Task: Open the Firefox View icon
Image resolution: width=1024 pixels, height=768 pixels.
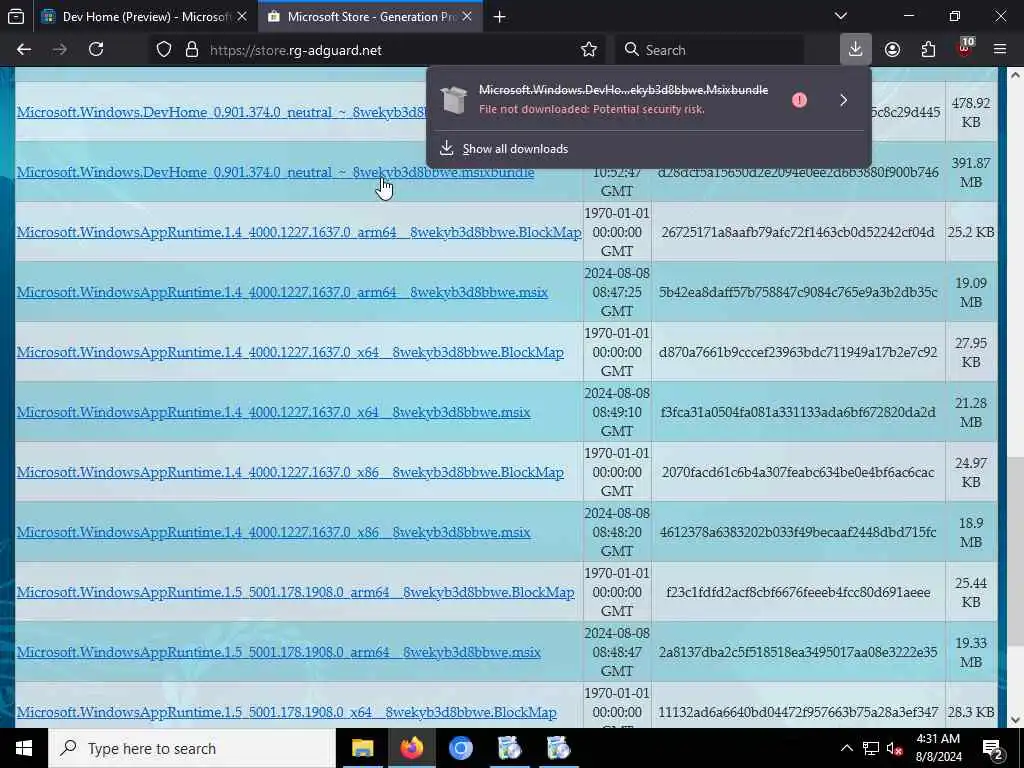Action: 16,17
